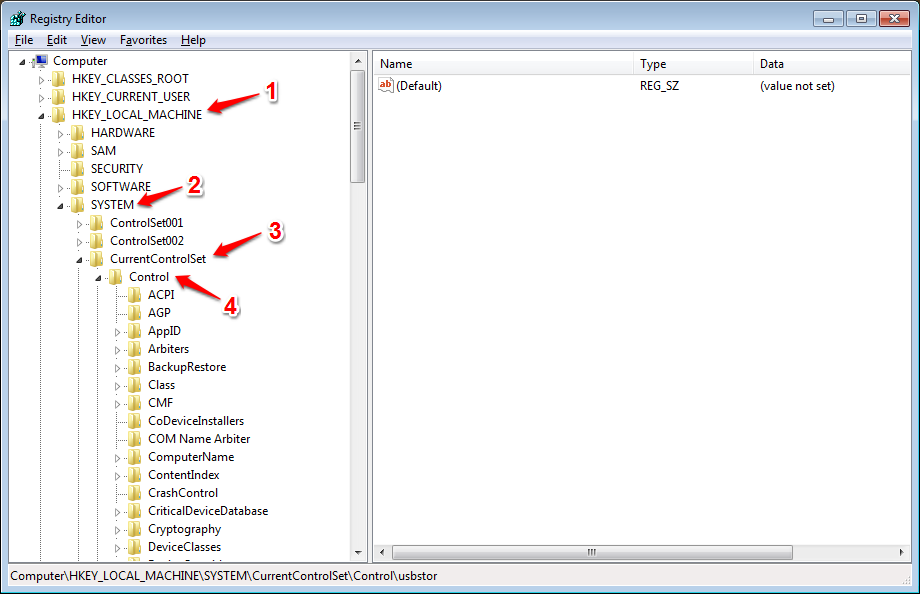The image size is (920, 594).
Task: Minimize the Registry Editor window
Action: point(828,19)
